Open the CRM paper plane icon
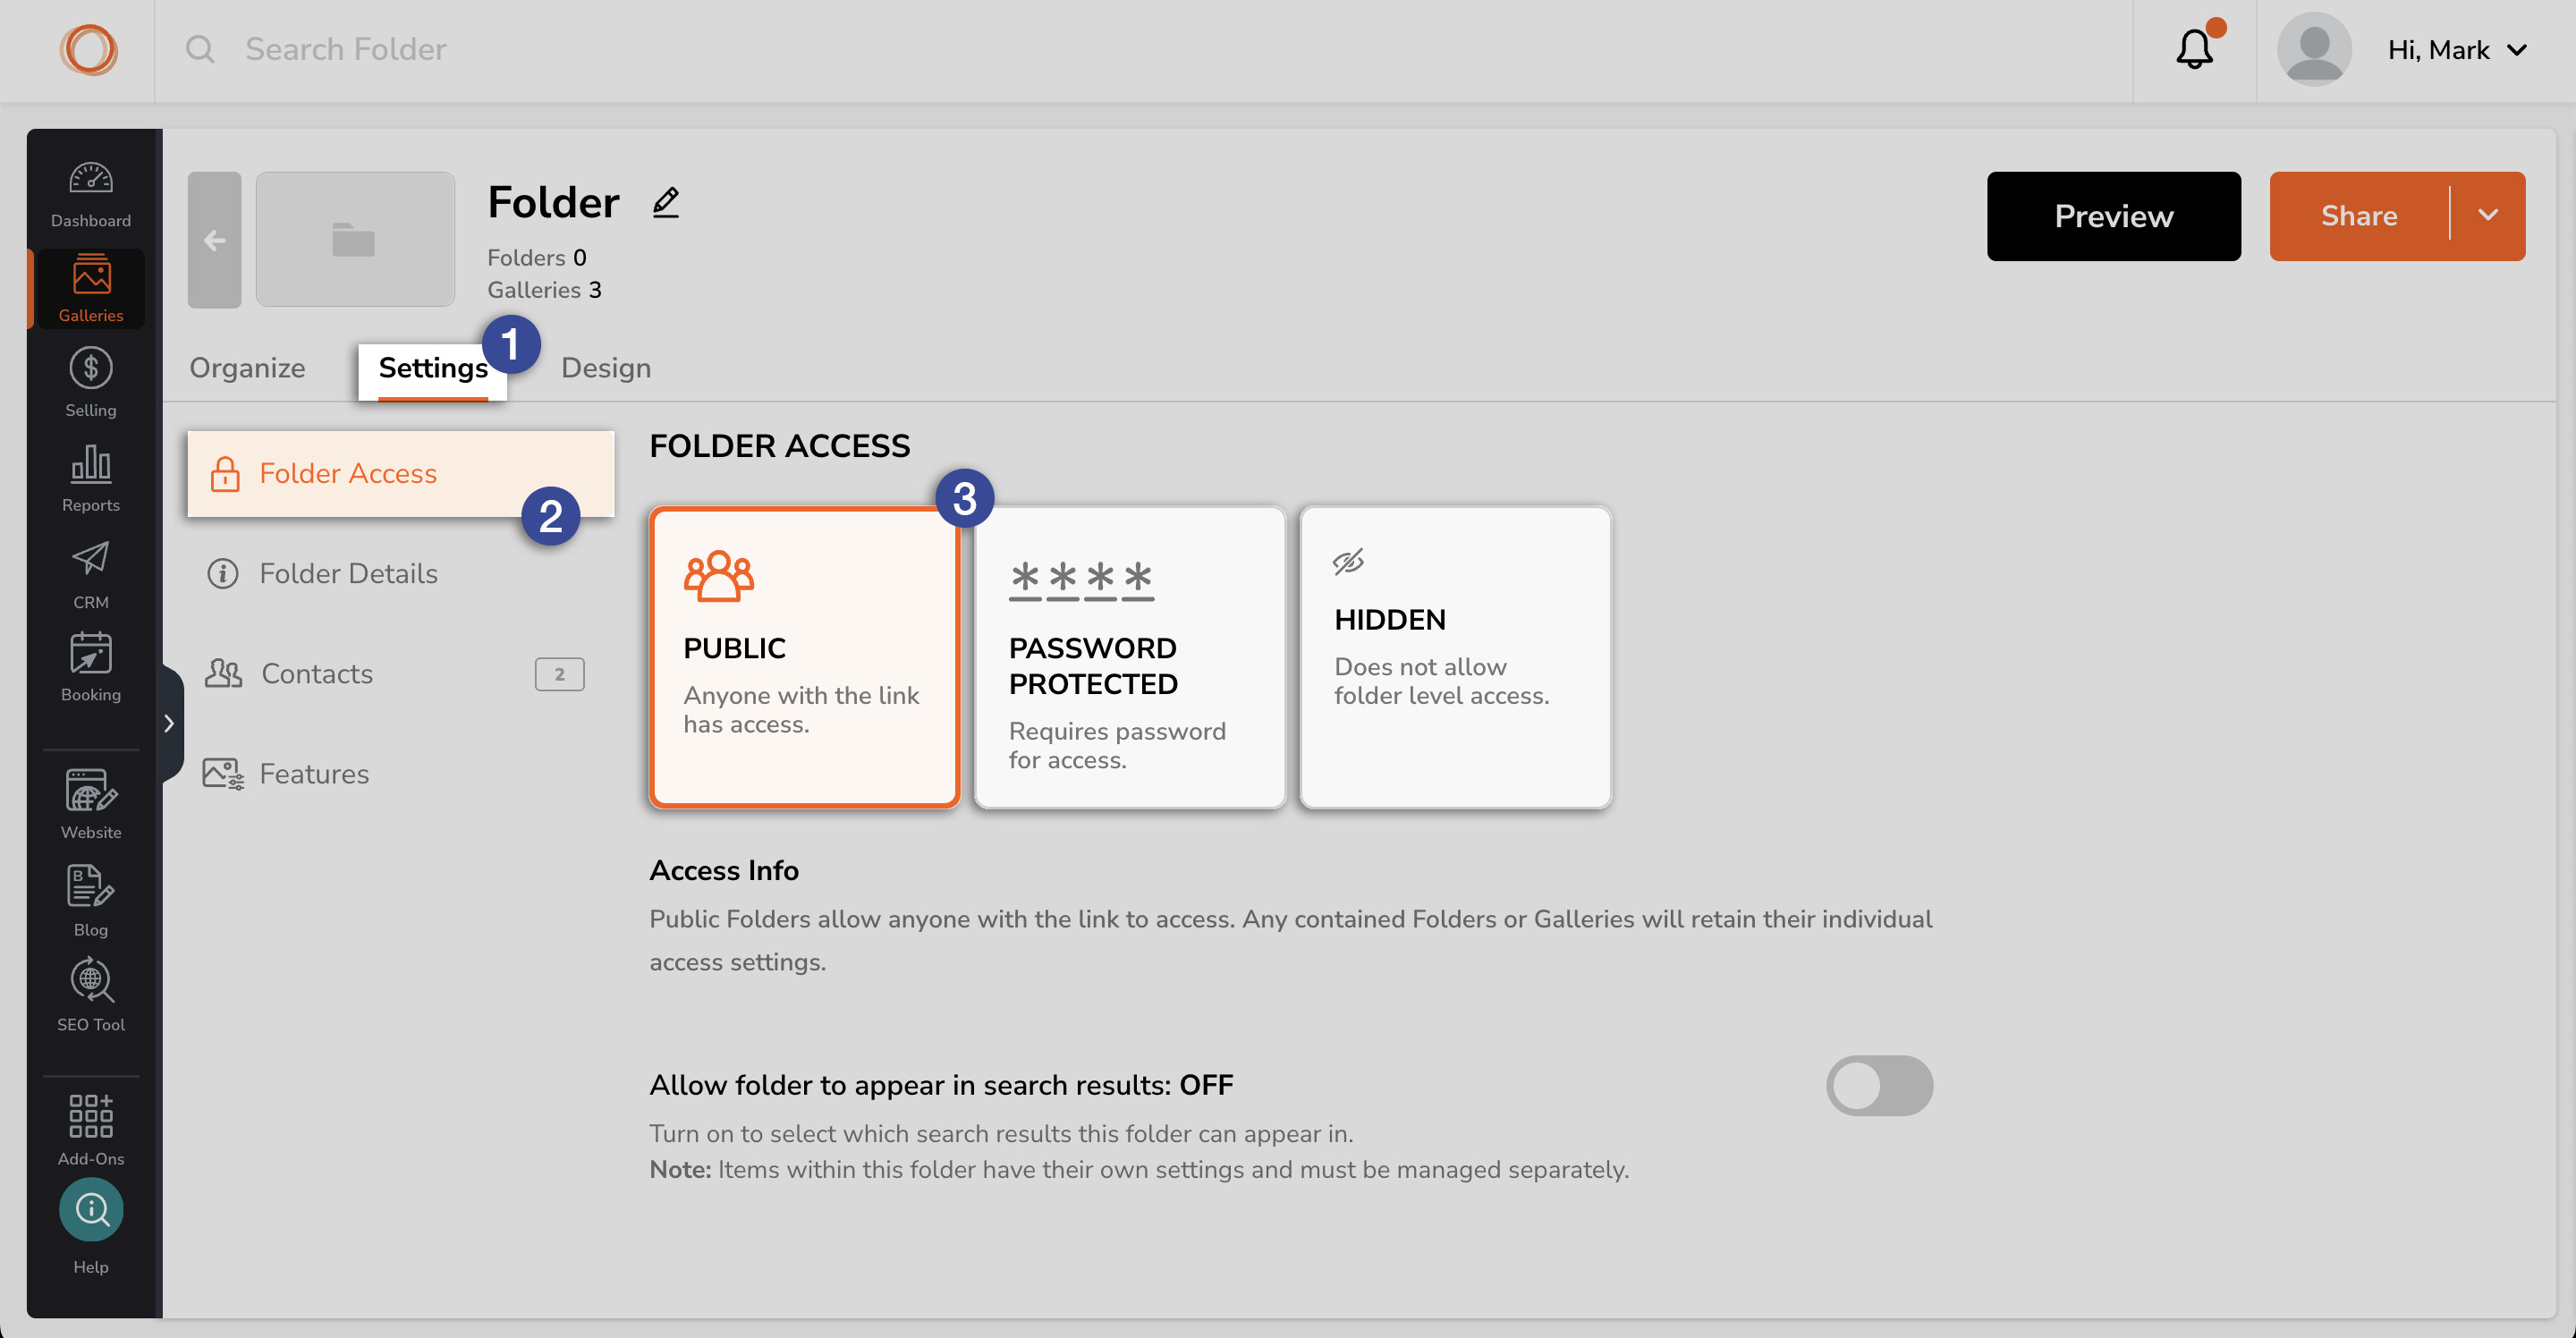2576x1338 pixels. click(x=91, y=558)
